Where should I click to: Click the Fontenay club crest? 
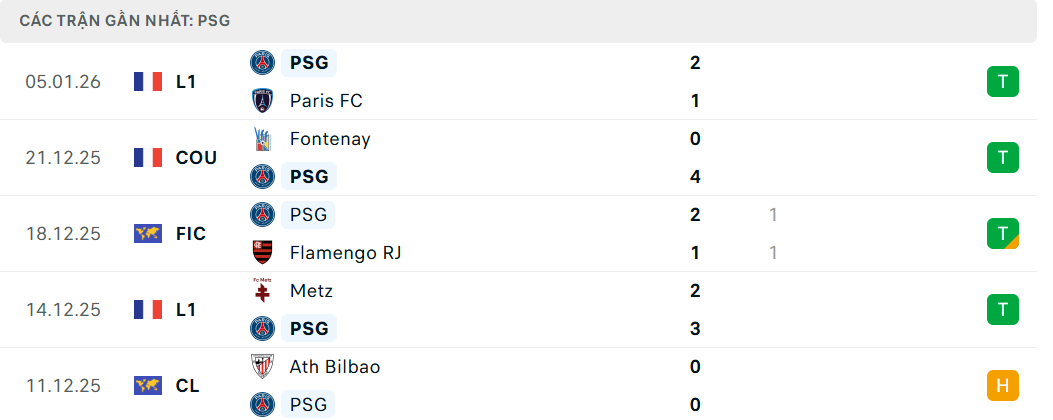pyautogui.click(x=262, y=139)
